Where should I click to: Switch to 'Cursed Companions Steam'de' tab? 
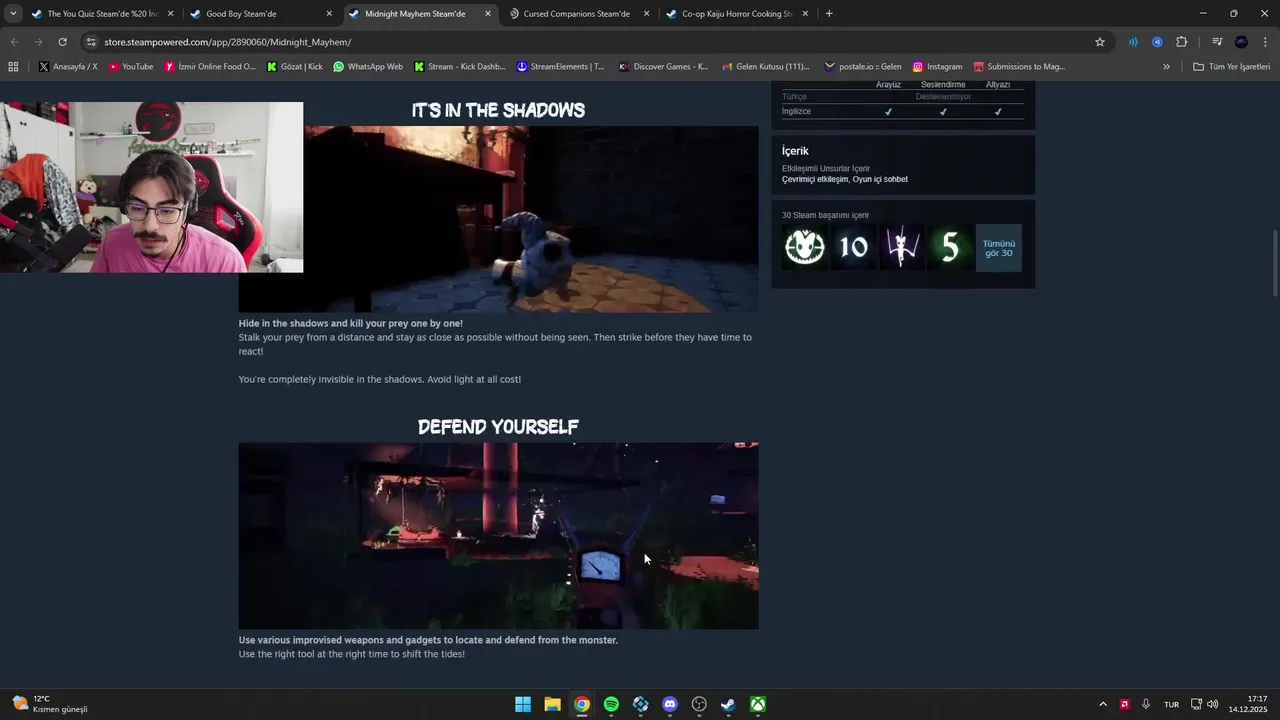coord(578,14)
